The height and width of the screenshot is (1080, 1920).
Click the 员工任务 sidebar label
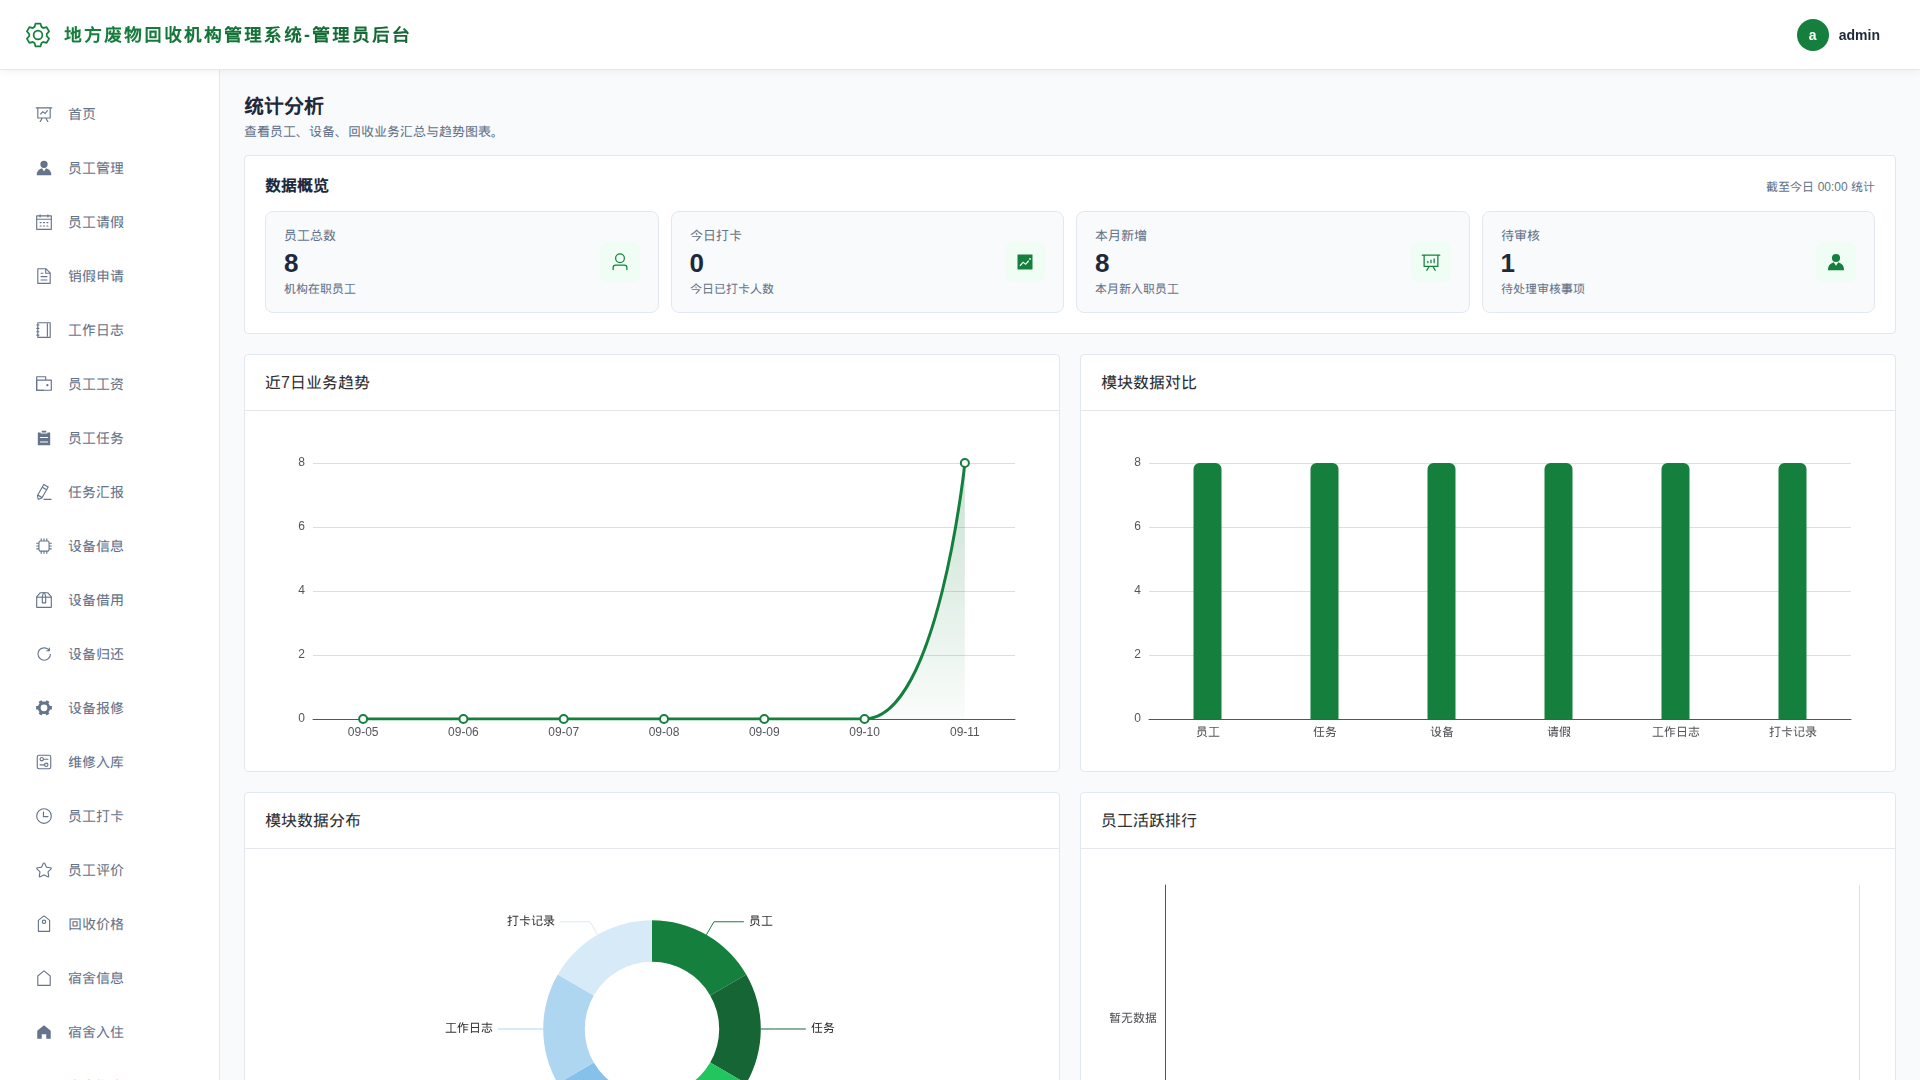click(x=96, y=438)
